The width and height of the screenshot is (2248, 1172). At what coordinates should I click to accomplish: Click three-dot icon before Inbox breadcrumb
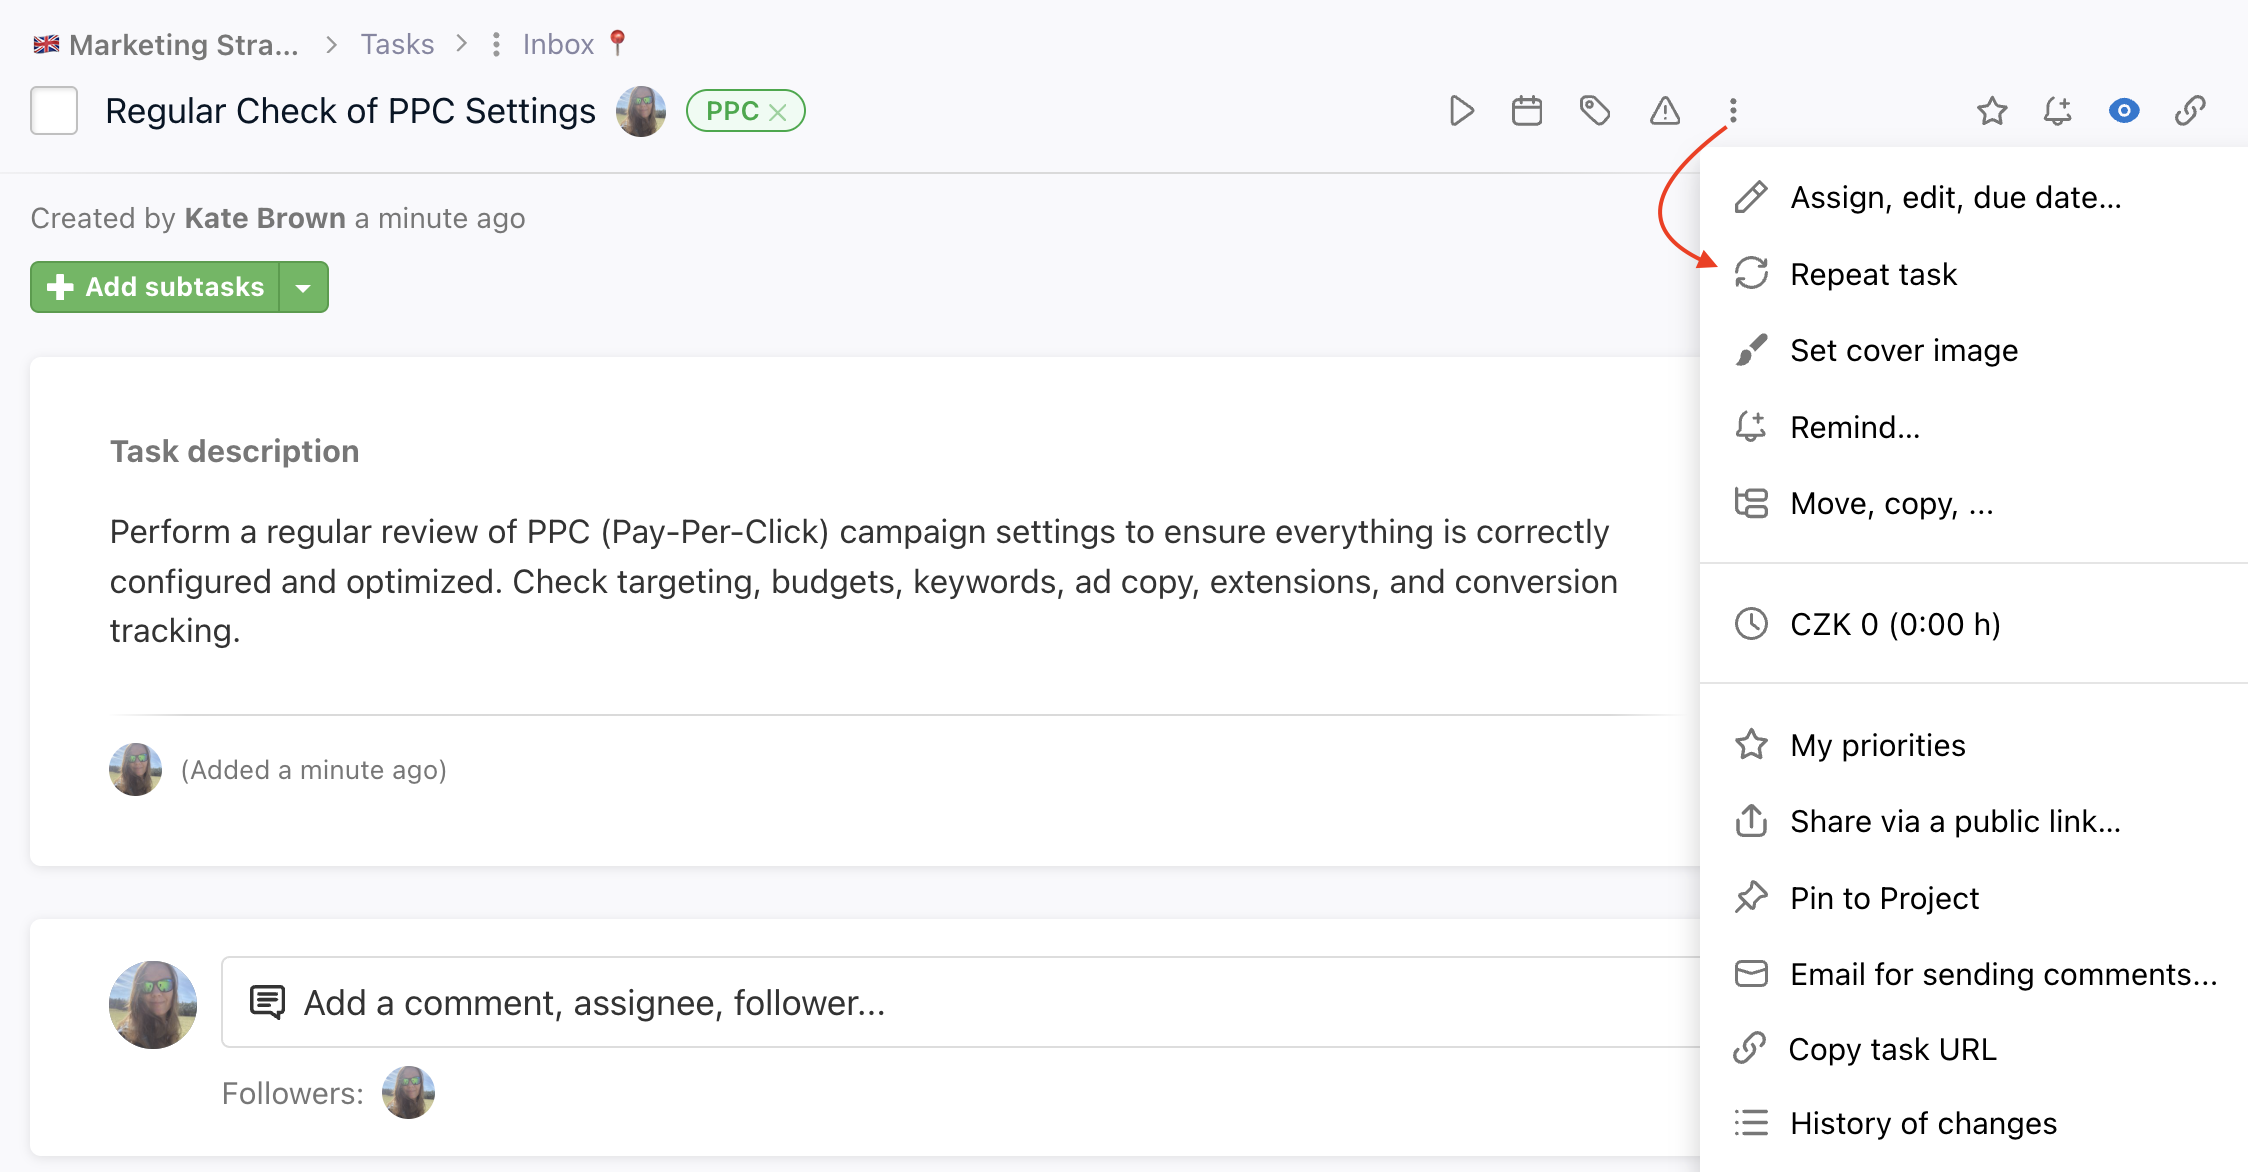496,45
